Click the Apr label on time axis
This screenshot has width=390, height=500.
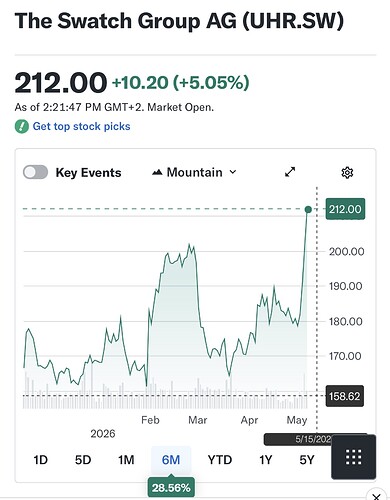pyautogui.click(x=249, y=420)
